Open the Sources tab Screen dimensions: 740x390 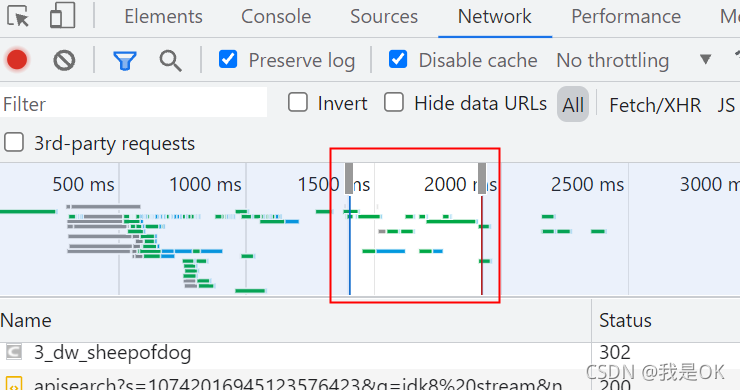(384, 17)
